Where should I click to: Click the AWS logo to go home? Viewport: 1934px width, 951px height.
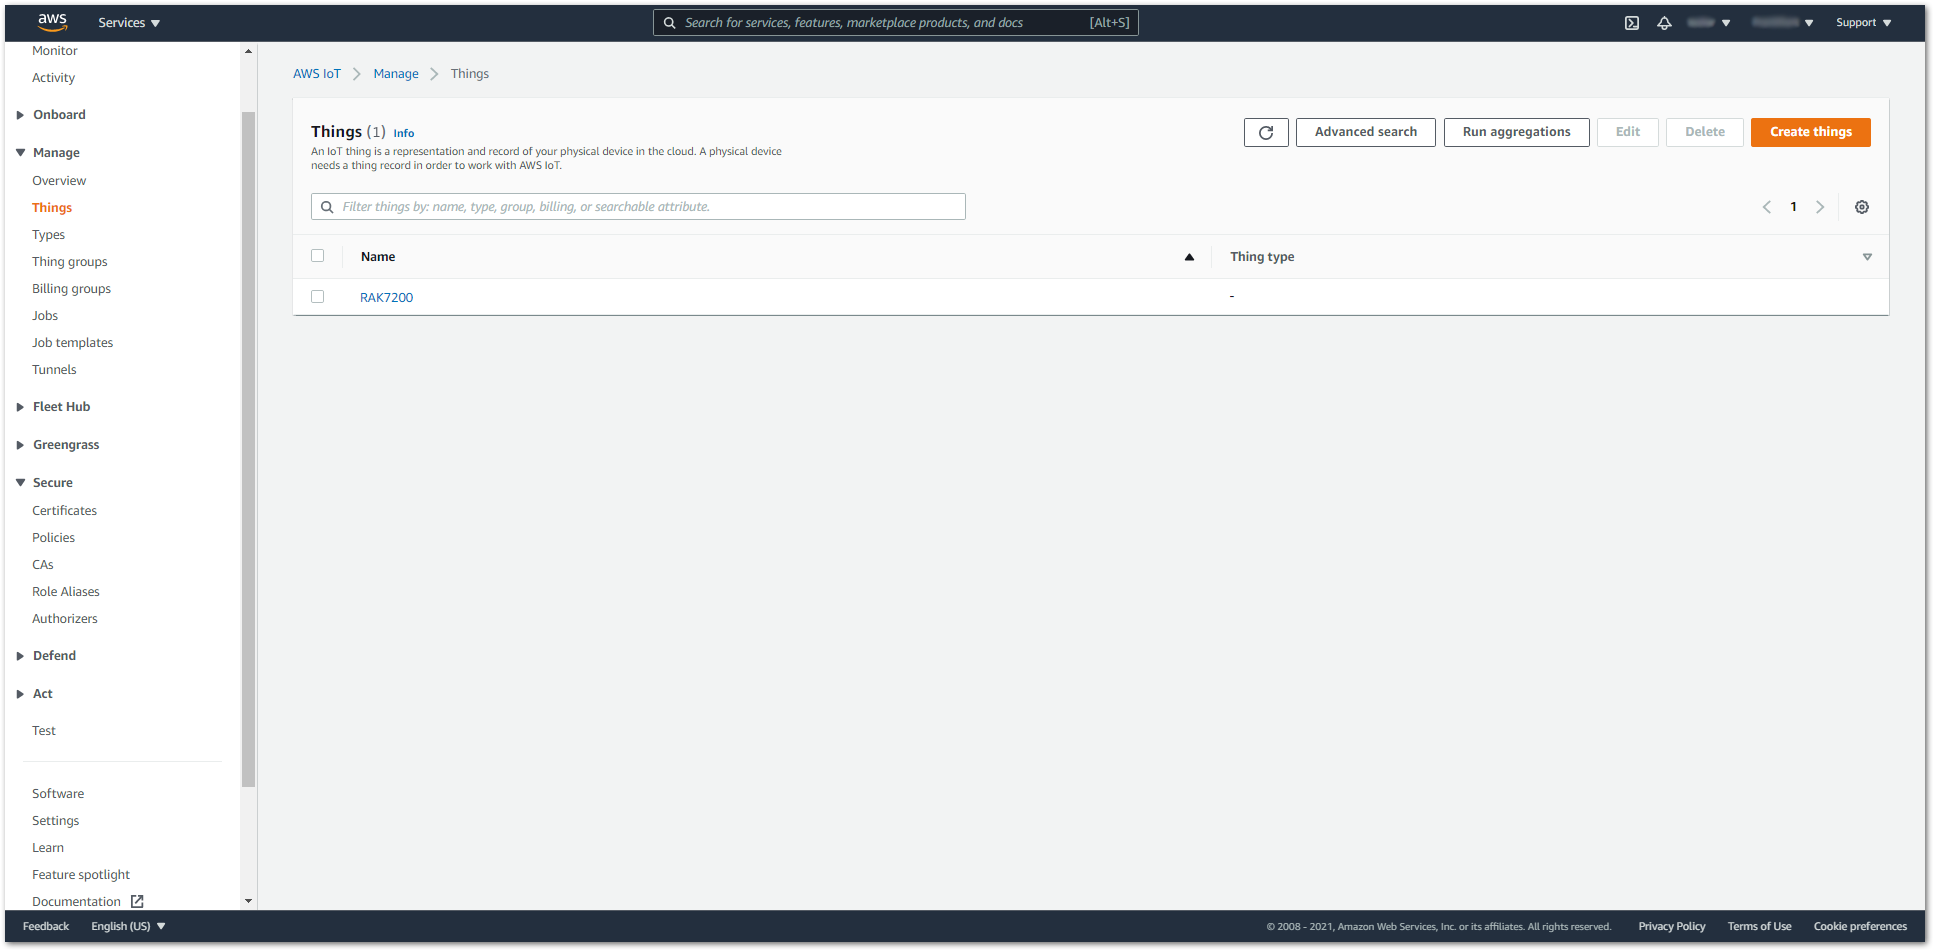52,21
